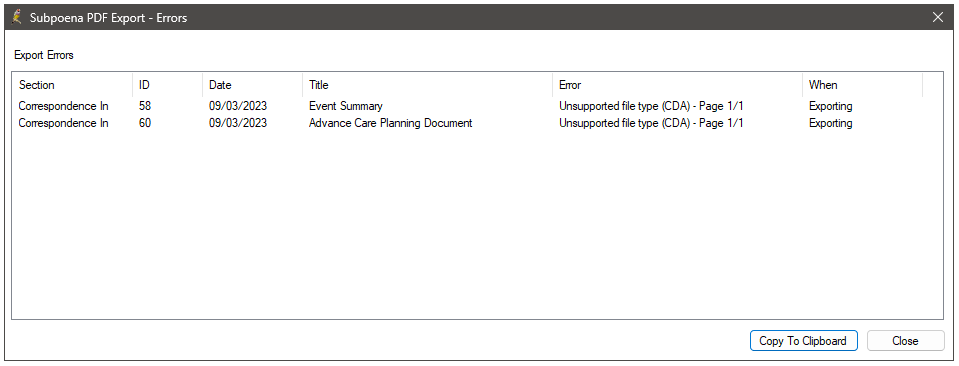Click ID 58 in the errors list
This screenshot has height=366, width=959.
coord(145,106)
